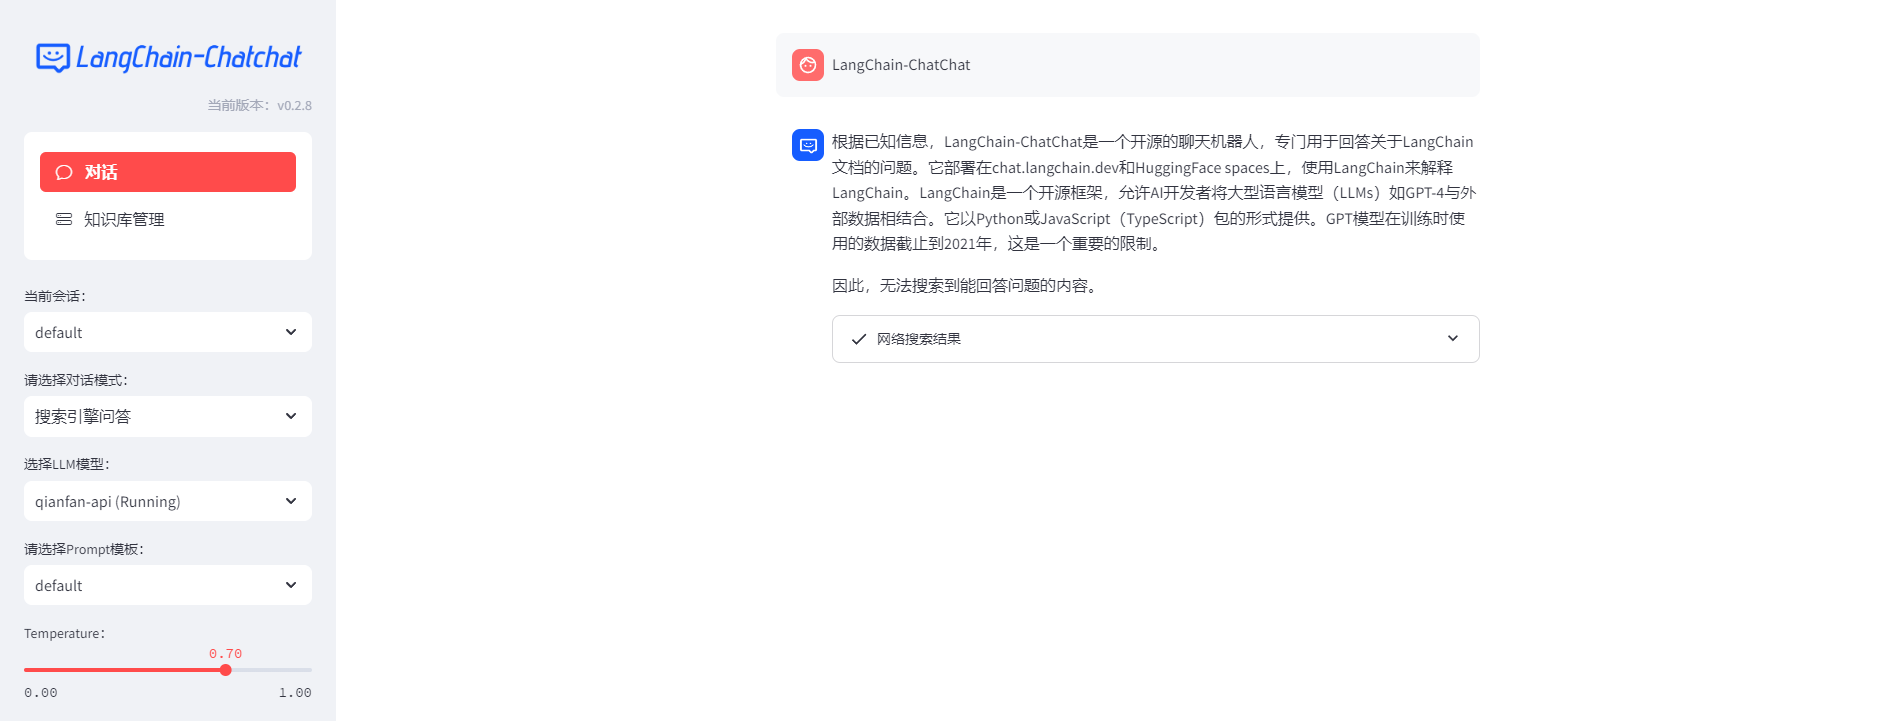The height and width of the screenshot is (721, 1886).
Task: Click the Temperature： label
Action: 65,633
